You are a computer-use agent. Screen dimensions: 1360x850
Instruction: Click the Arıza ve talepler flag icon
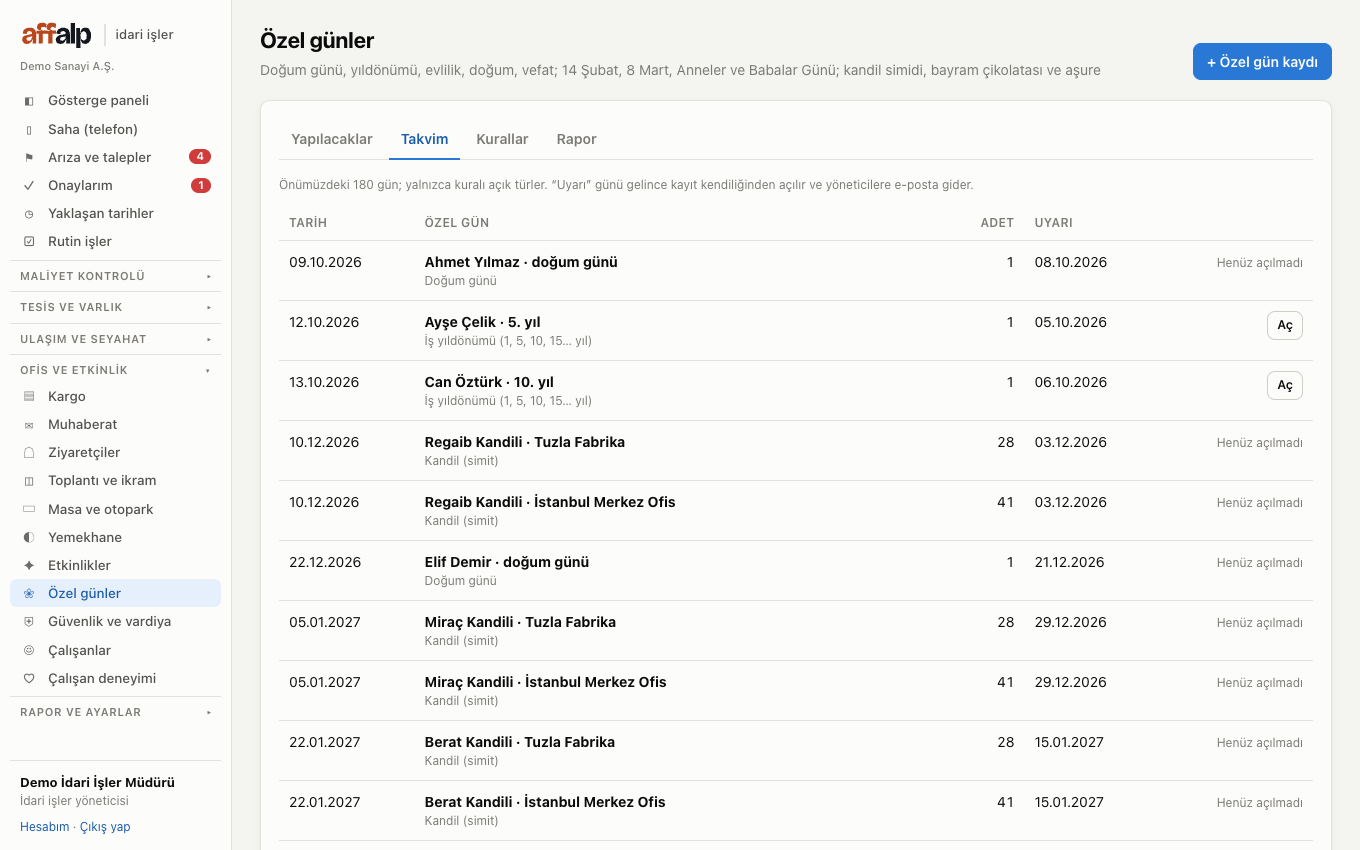coord(29,157)
